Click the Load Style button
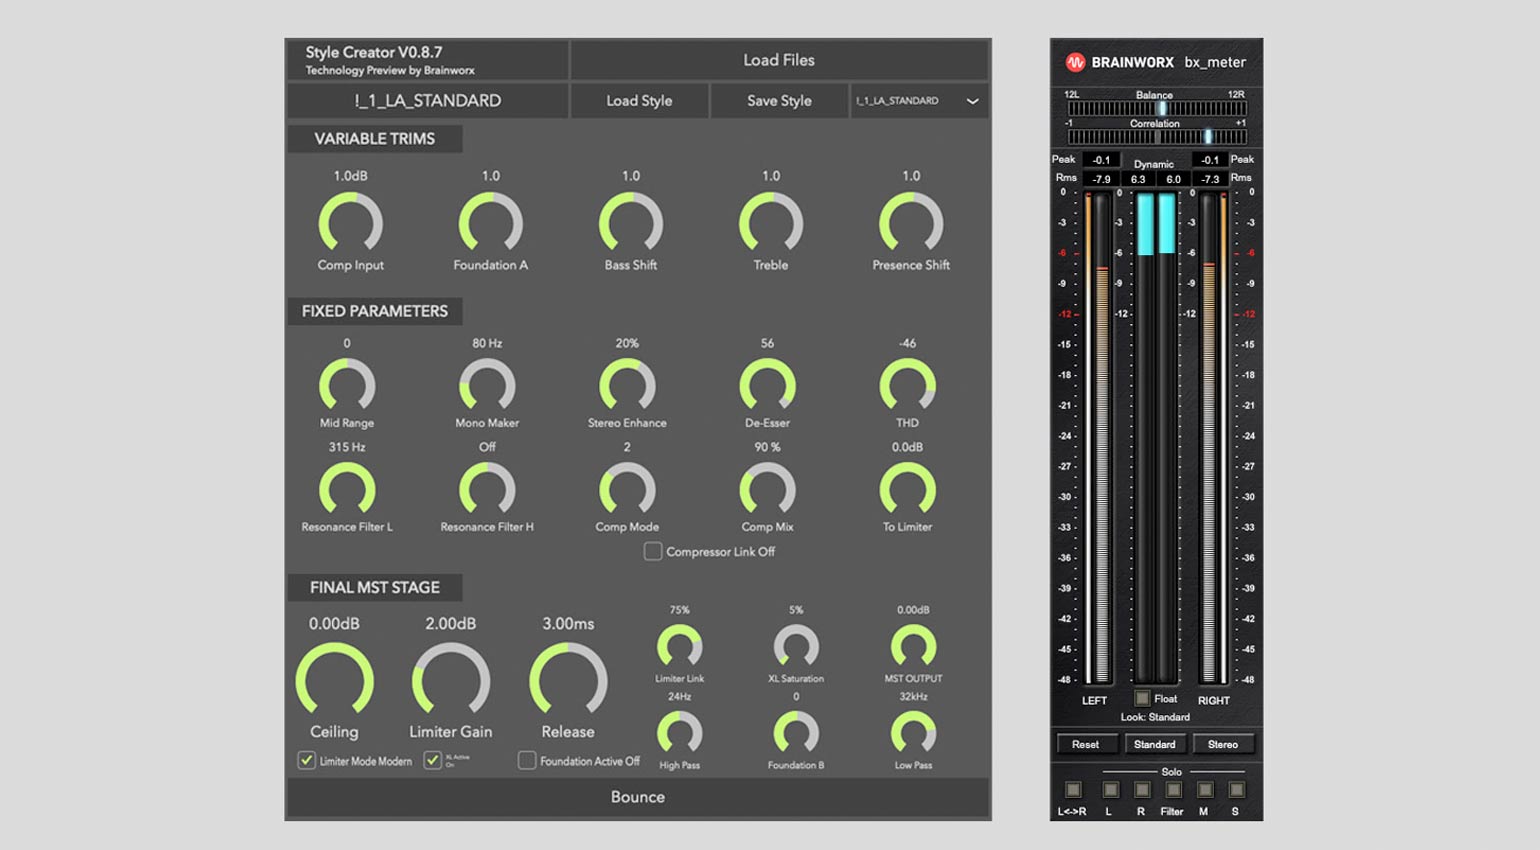Viewport: 1540px width, 850px height. pos(639,101)
